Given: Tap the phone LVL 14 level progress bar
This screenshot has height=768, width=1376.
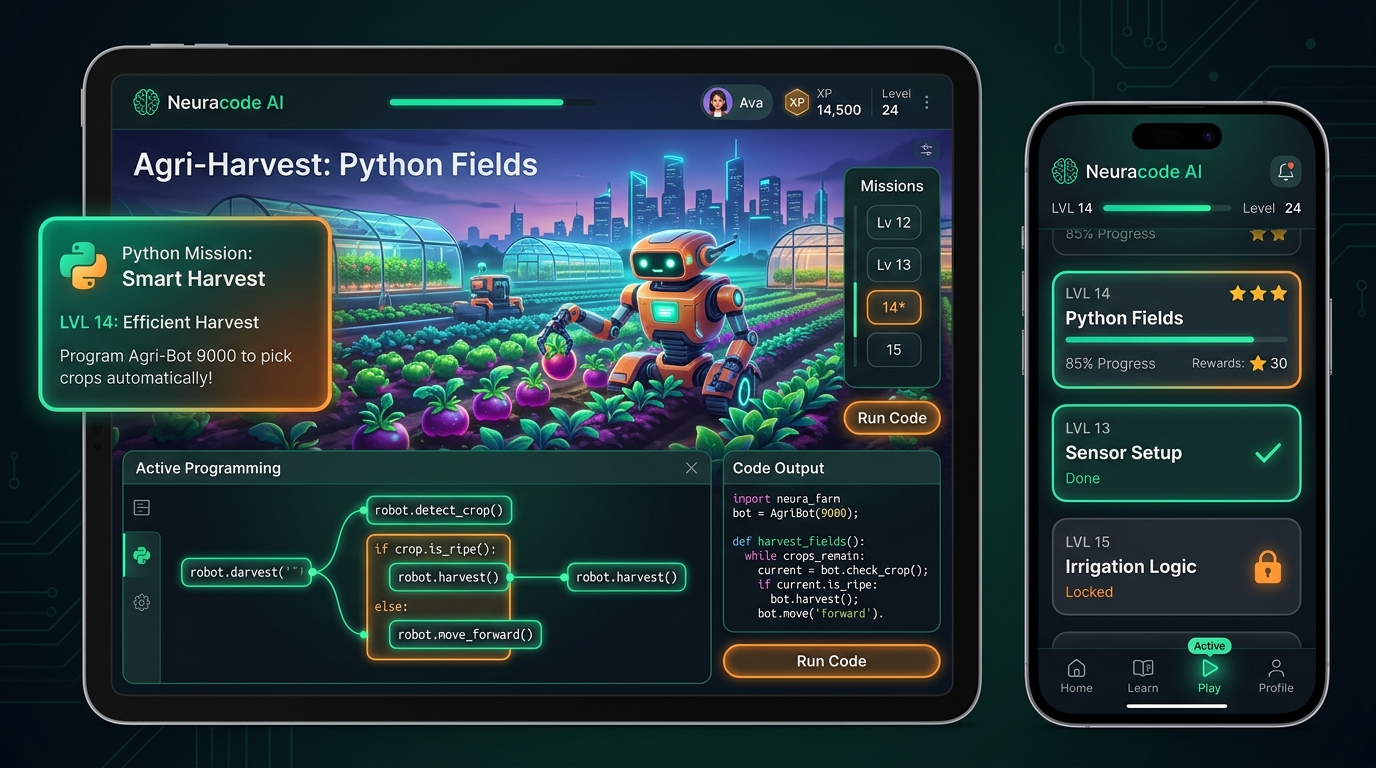Looking at the screenshot, I should (x=1167, y=208).
